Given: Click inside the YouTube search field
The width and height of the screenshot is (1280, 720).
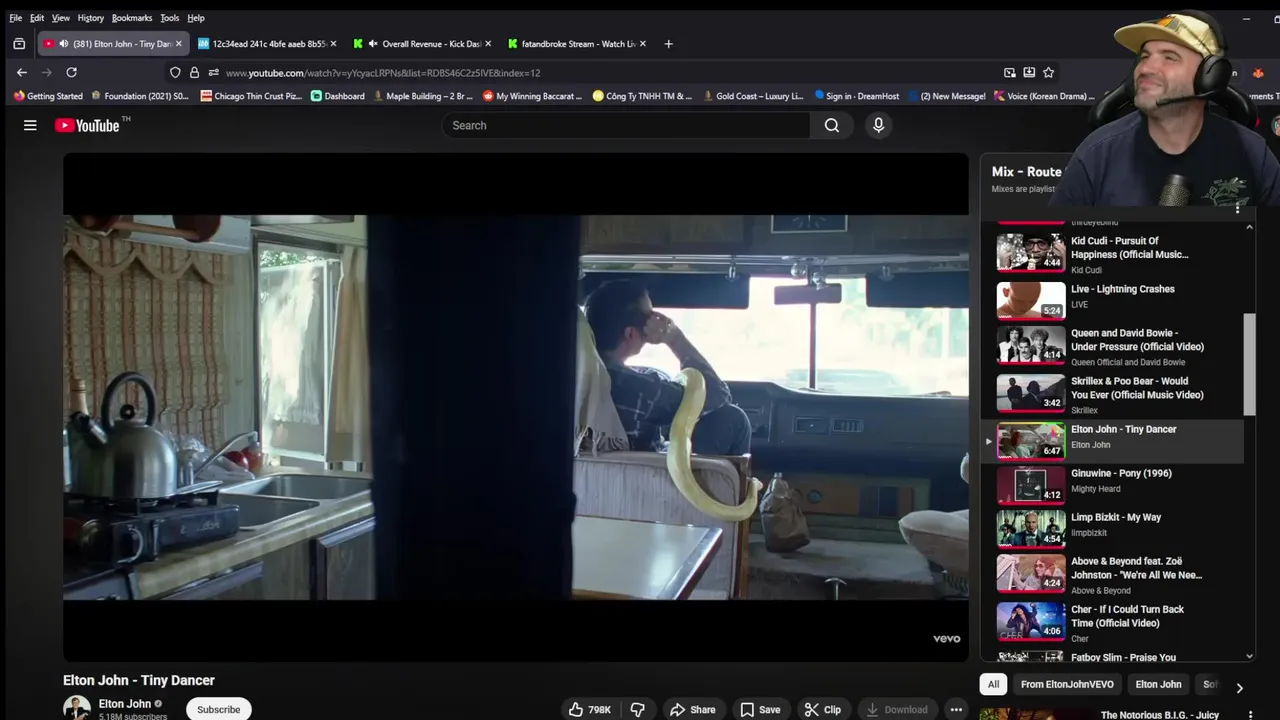Looking at the screenshot, I should (626, 125).
